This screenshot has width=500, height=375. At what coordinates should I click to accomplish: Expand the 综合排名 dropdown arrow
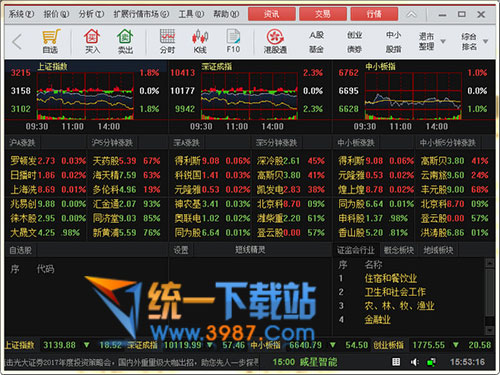click(486, 42)
